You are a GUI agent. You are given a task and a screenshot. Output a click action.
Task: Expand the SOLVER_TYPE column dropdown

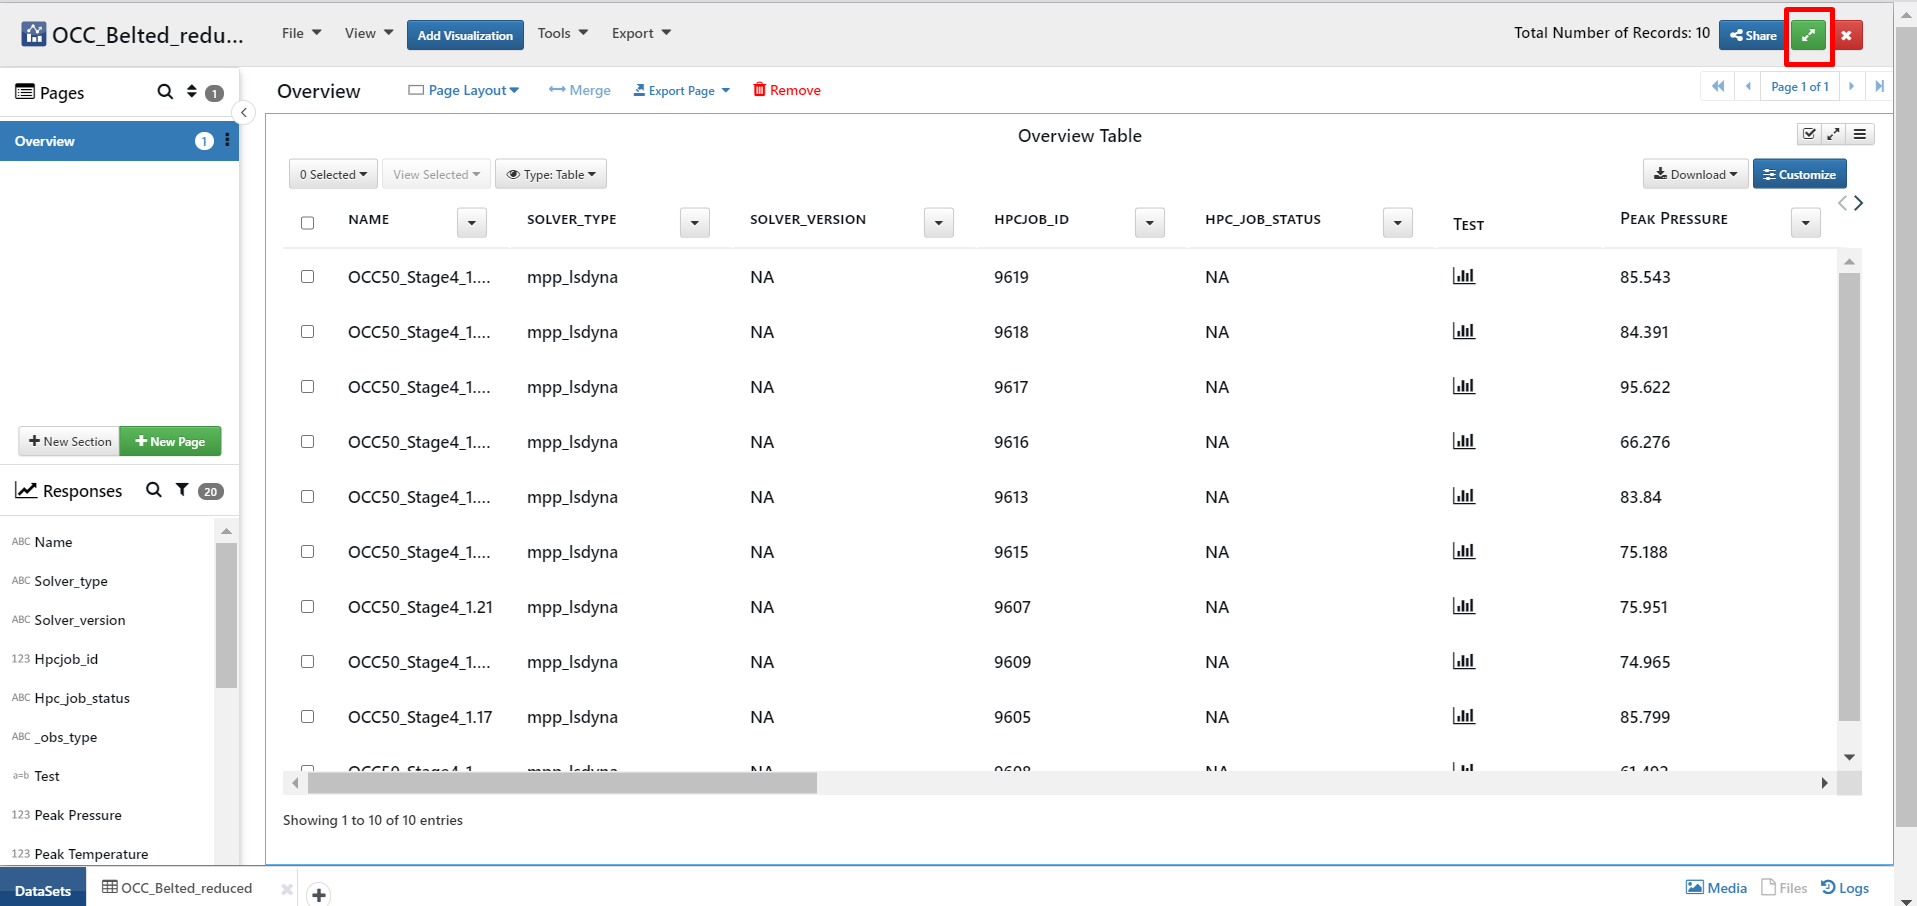tap(694, 223)
